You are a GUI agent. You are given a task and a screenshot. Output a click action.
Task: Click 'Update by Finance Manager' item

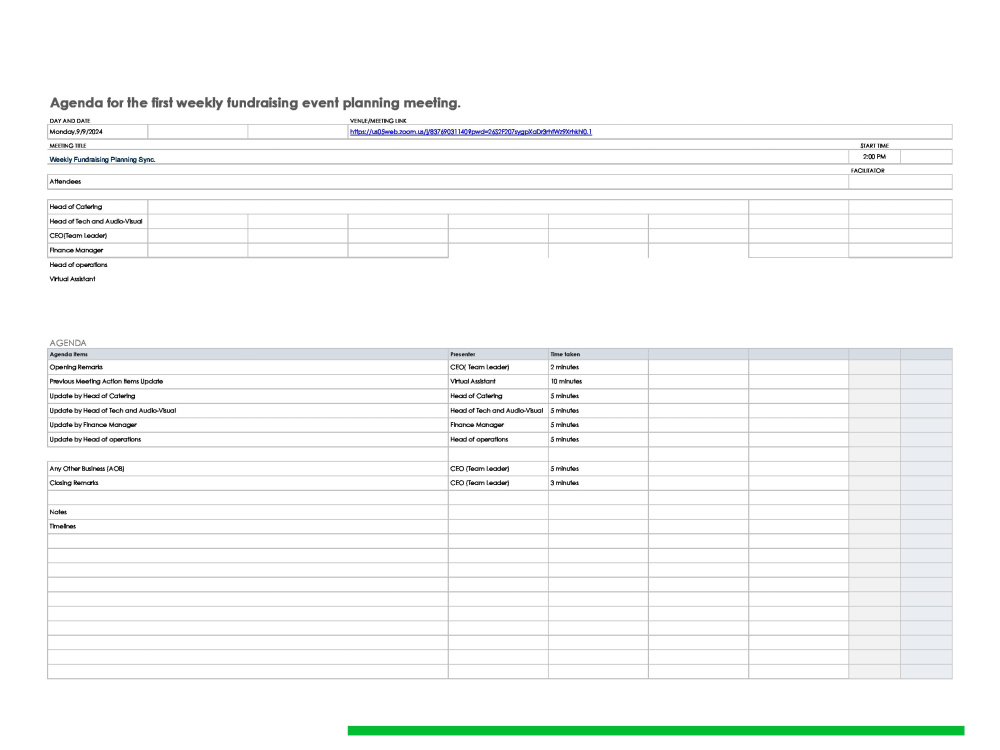pos(248,425)
